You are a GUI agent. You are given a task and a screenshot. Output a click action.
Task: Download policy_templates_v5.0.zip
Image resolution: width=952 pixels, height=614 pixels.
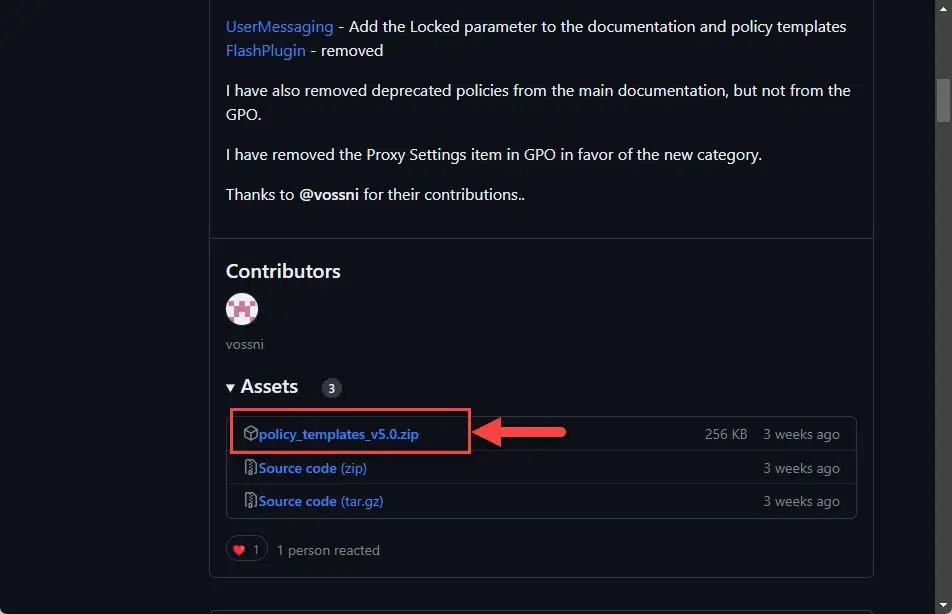tap(338, 434)
